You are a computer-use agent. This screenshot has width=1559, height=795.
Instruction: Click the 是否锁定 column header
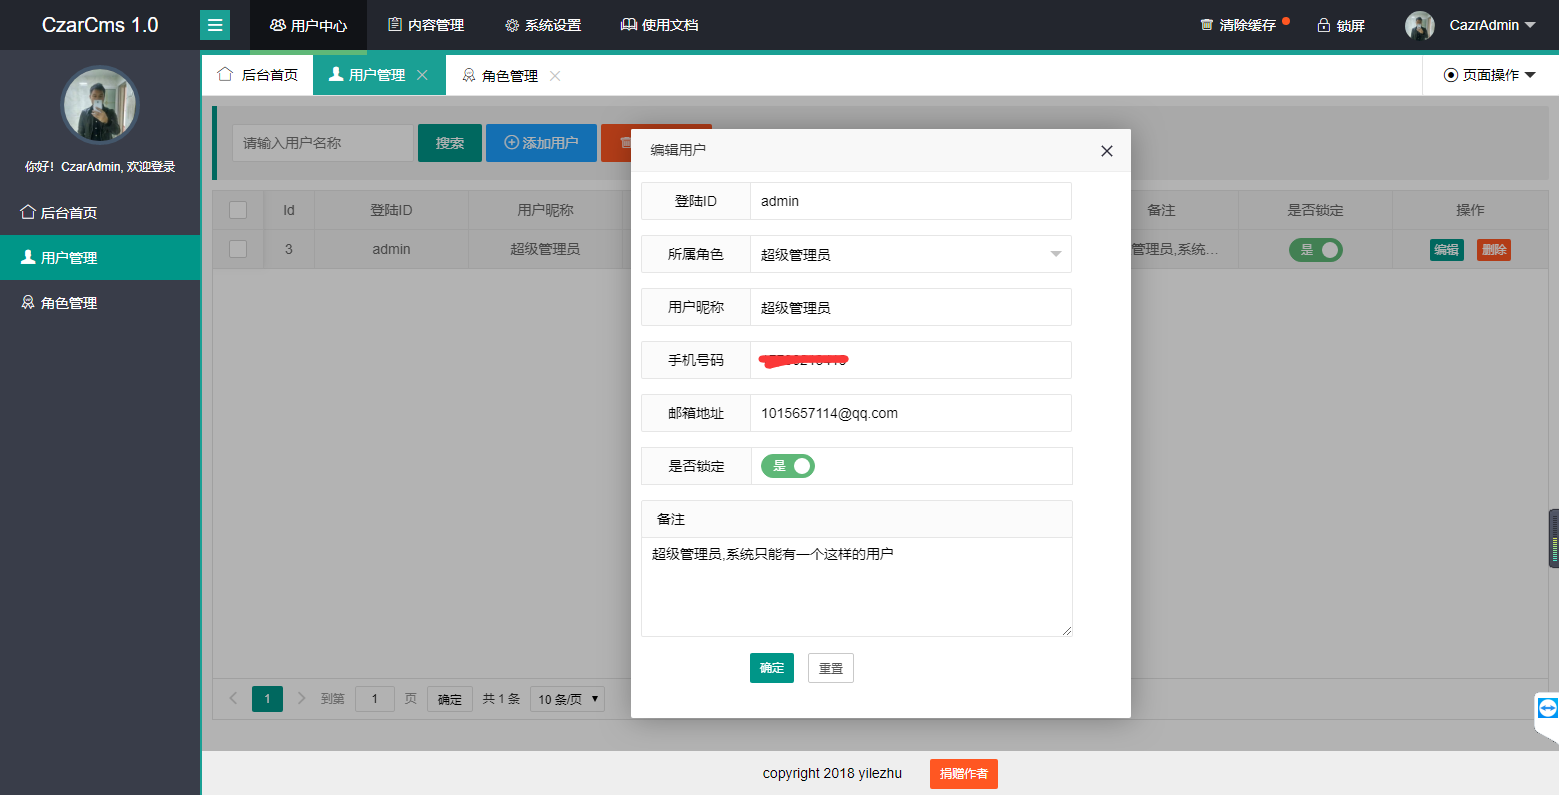click(x=1315, y=210)
